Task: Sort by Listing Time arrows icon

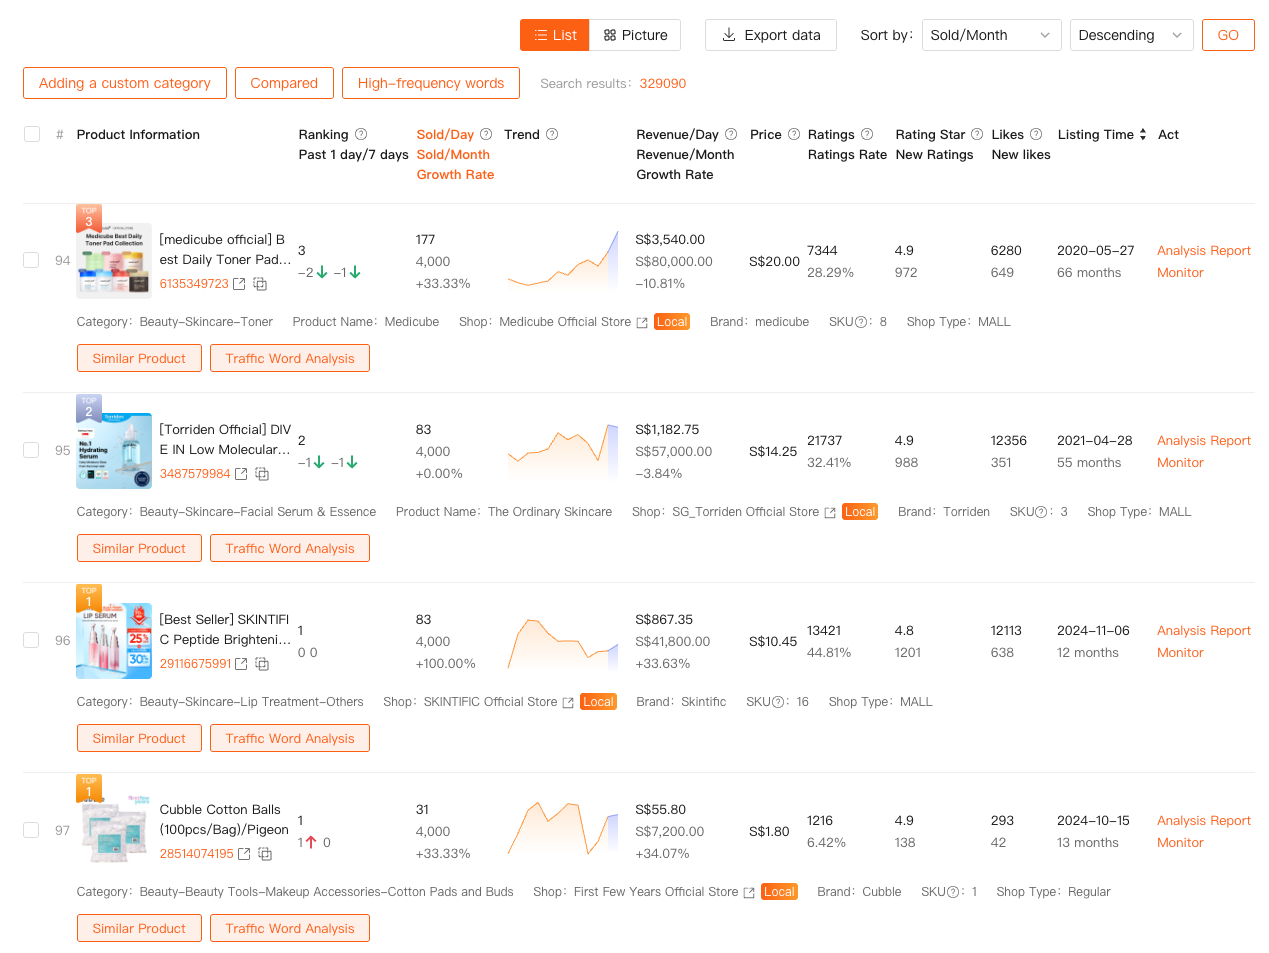Action: [1142, 134]
